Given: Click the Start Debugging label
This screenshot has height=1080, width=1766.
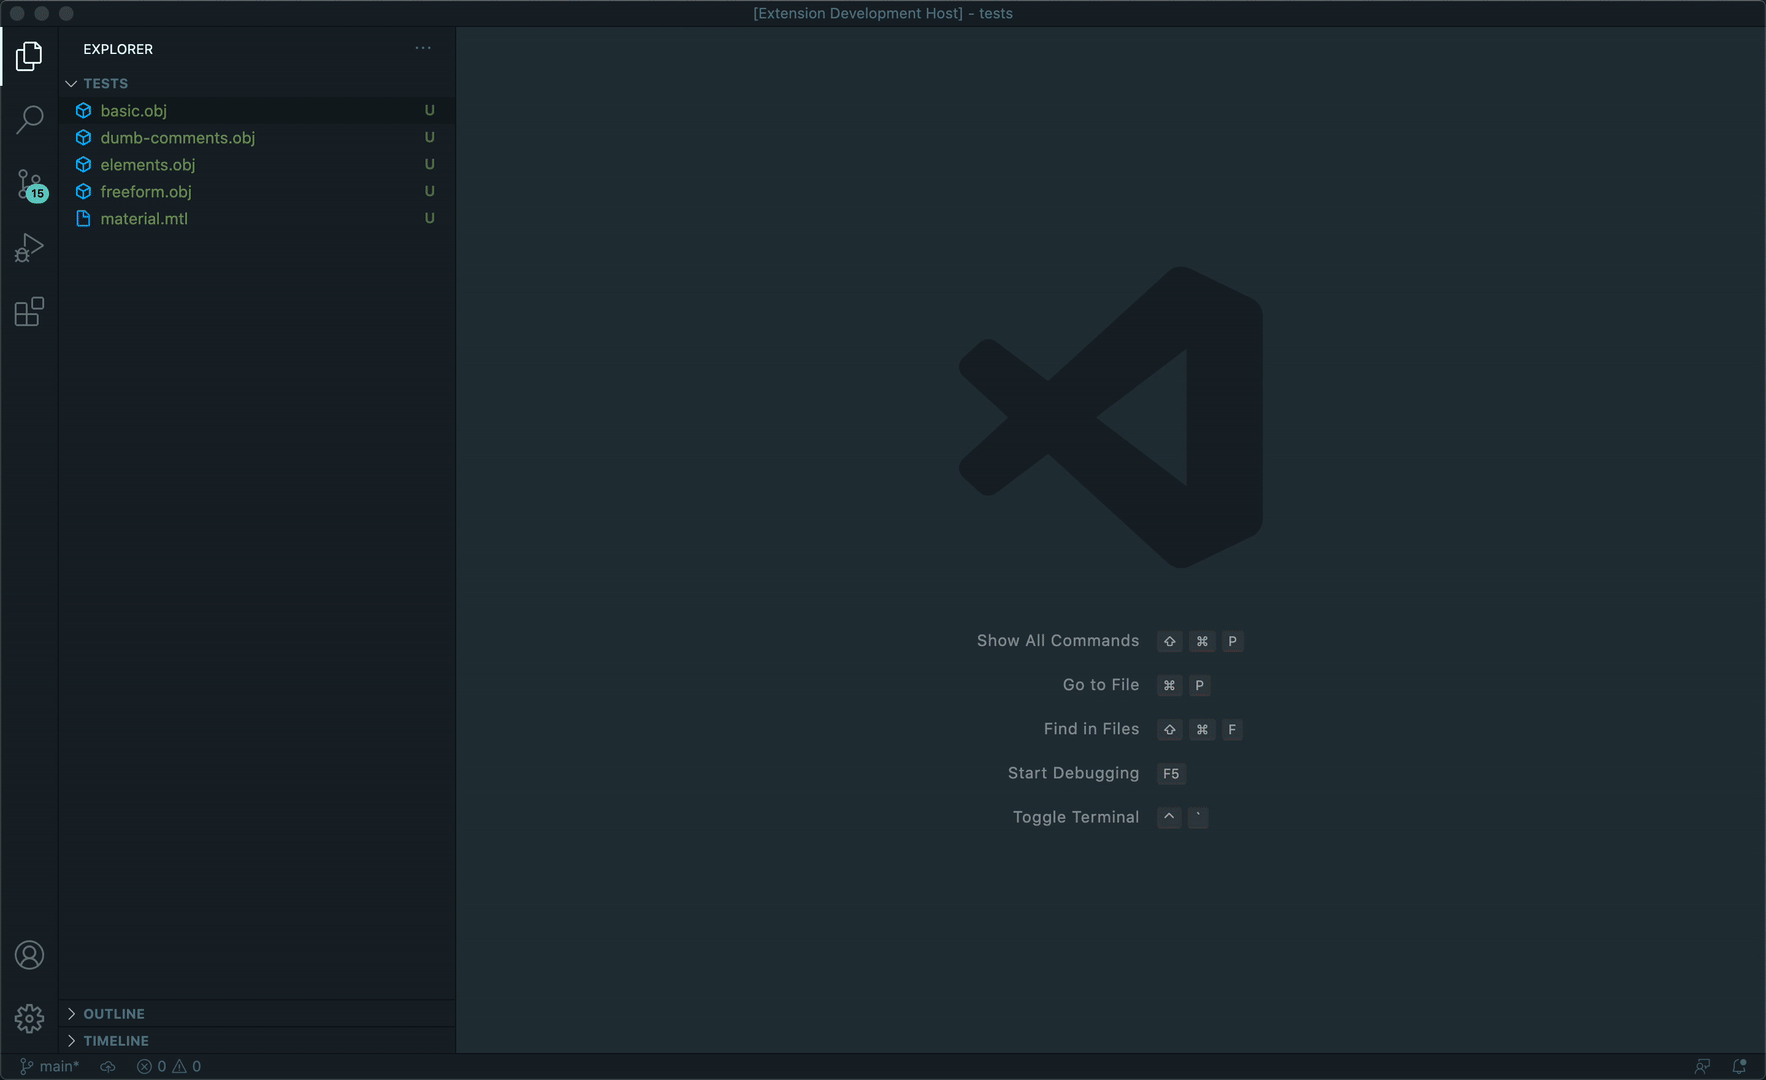Looking at the screenshot, I should pyautogui.click(x=1073, y=773).
